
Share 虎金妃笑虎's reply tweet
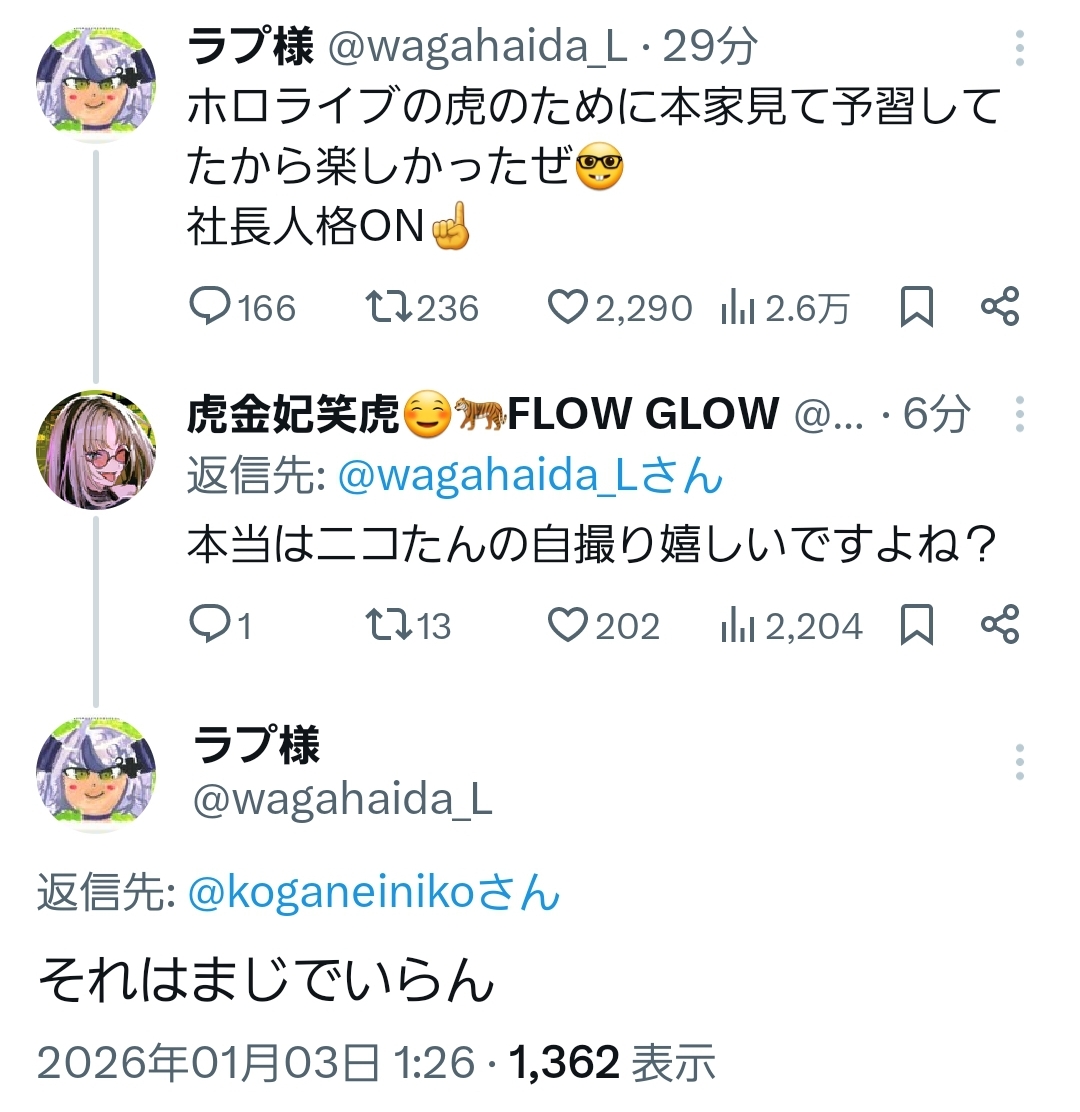click(x=1000, y=625)
